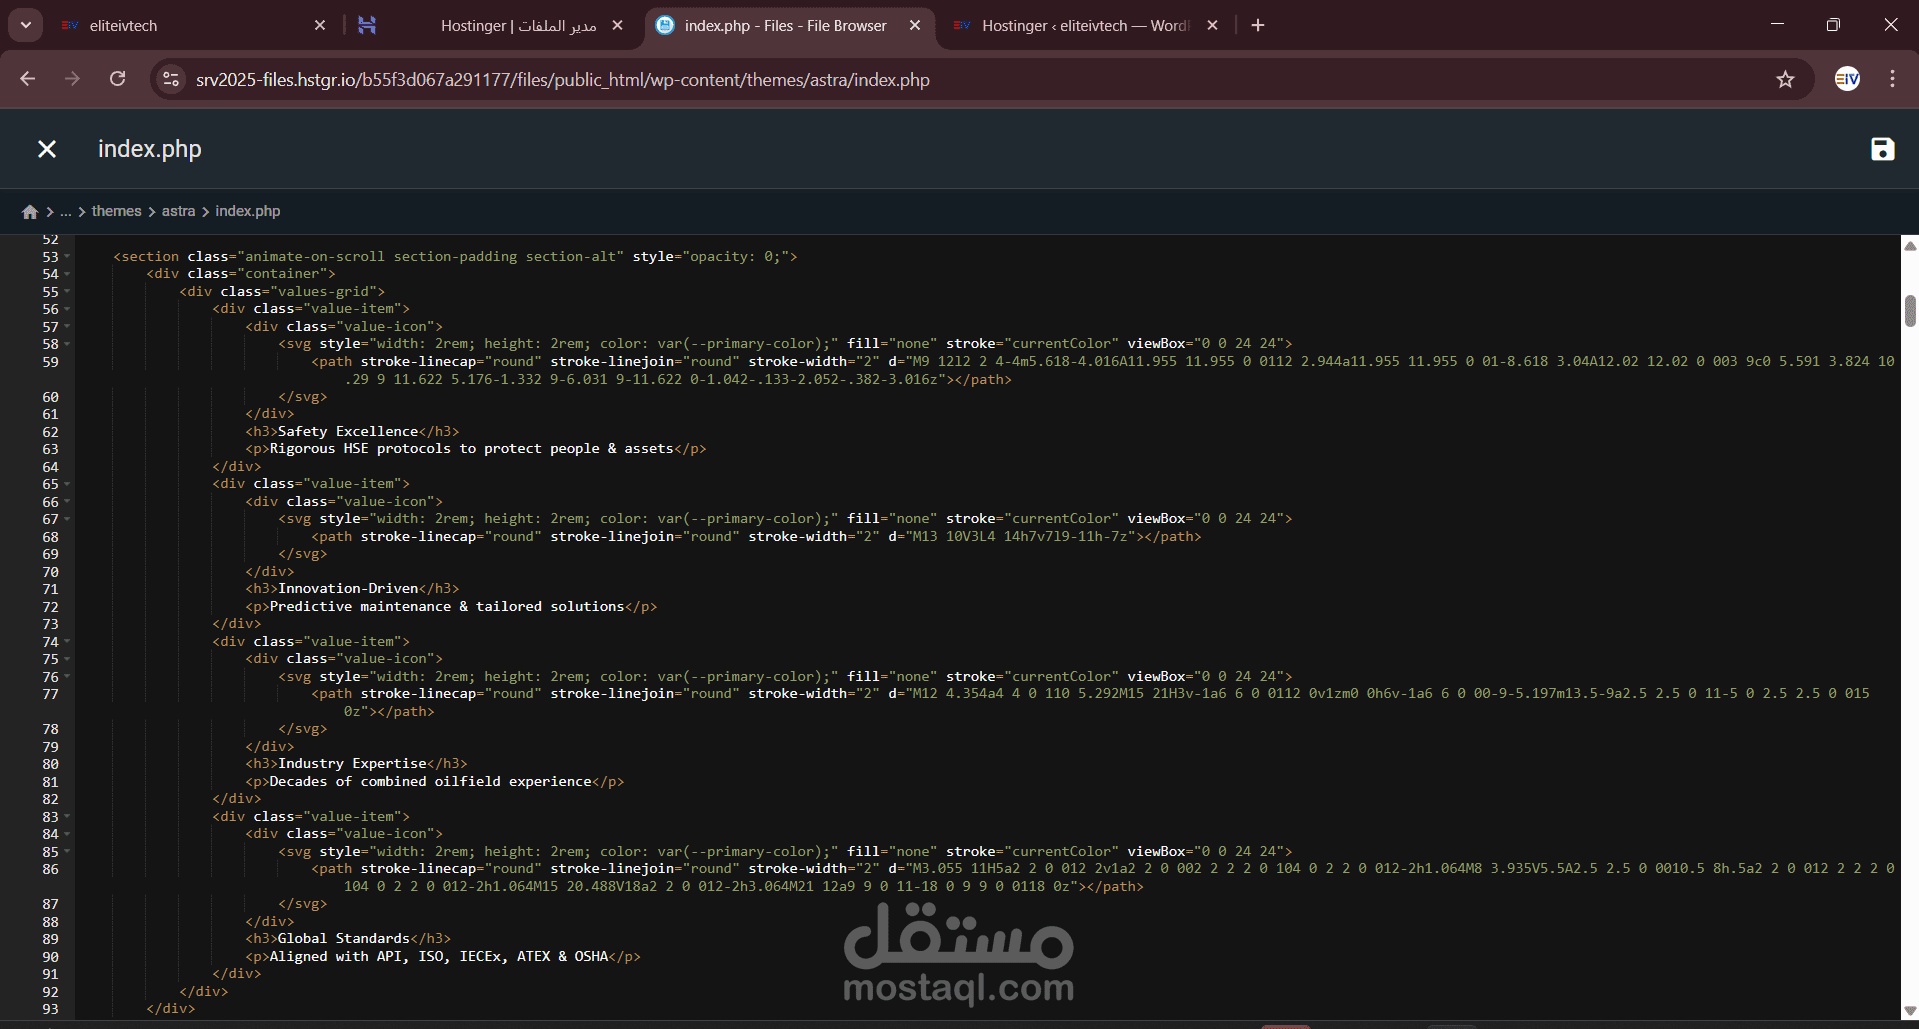
Task: Click the 'opacity: 0;' style value
Action: pyautogui.click(x=735, y=257)
